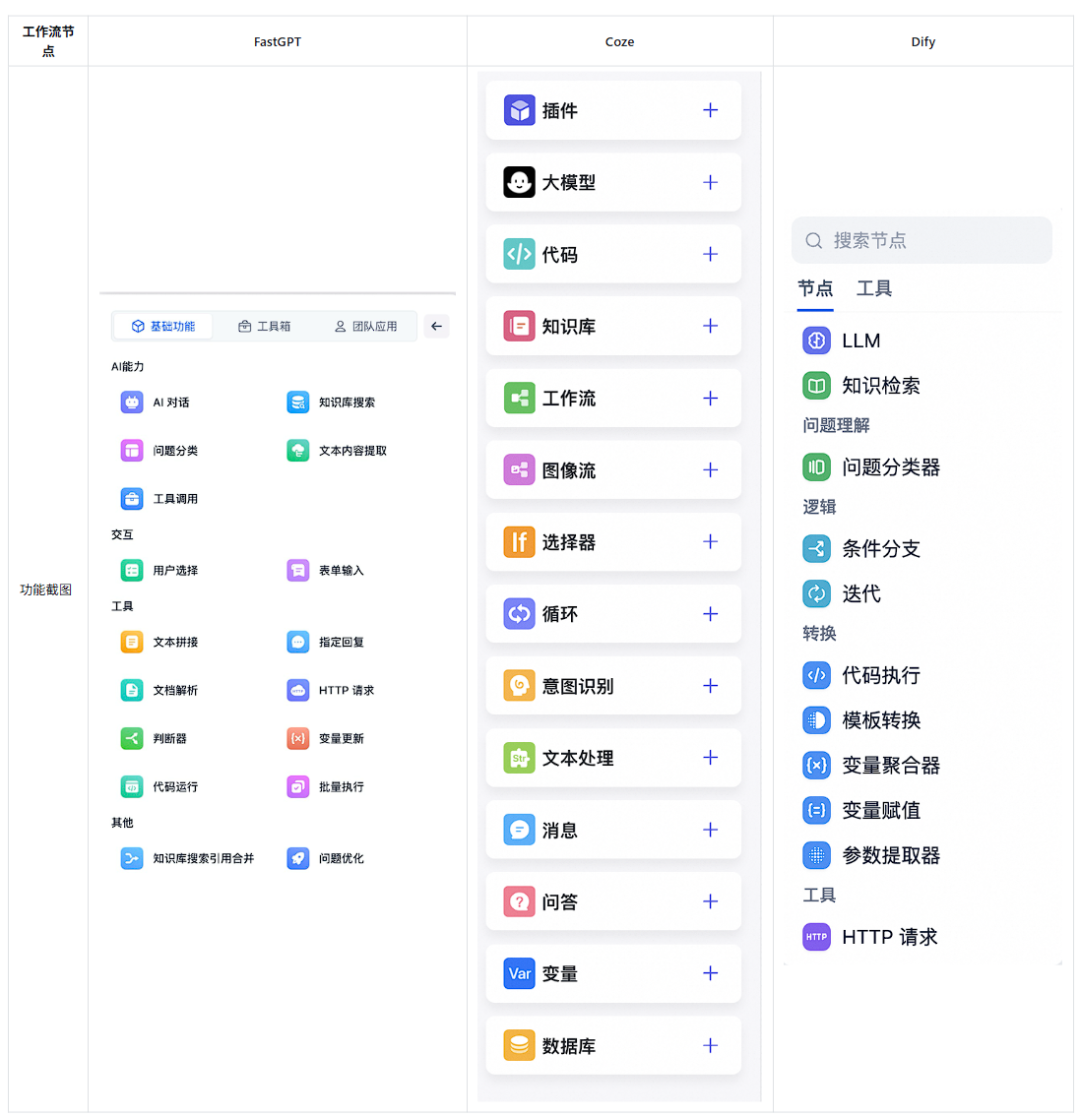Choose the HTTP 请求 icon in FastGPT
Screen dimensions: 1080x1116
click(298, 690)
